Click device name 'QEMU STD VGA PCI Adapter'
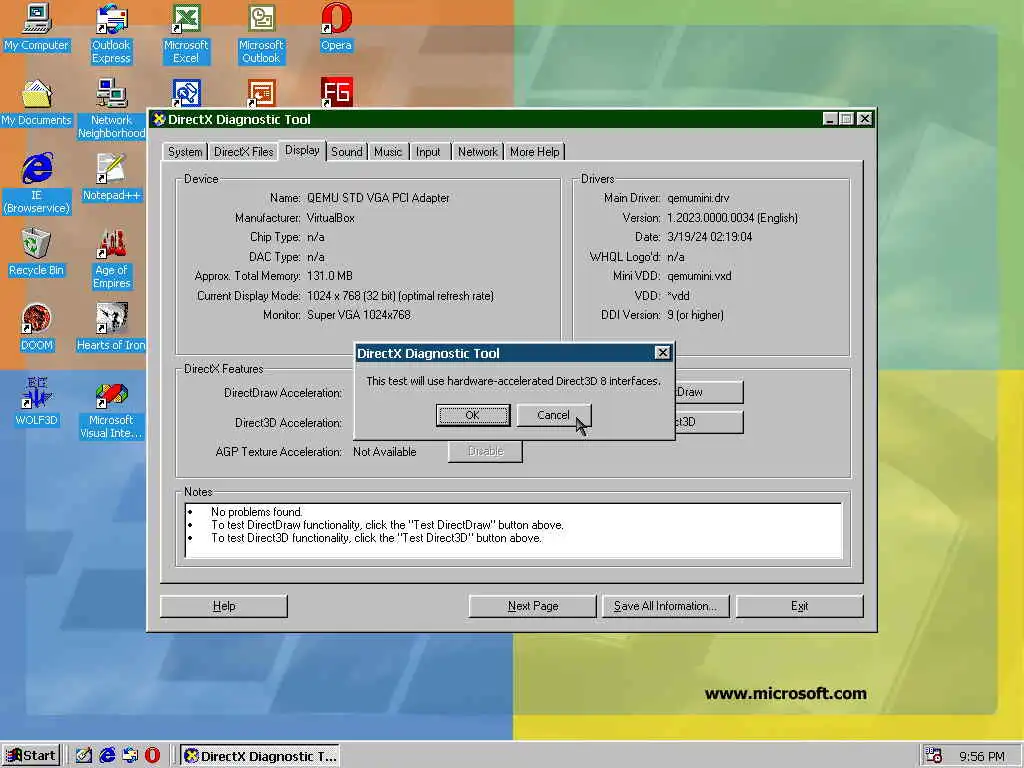1024x768 pixels. click(x=378, y=198)
